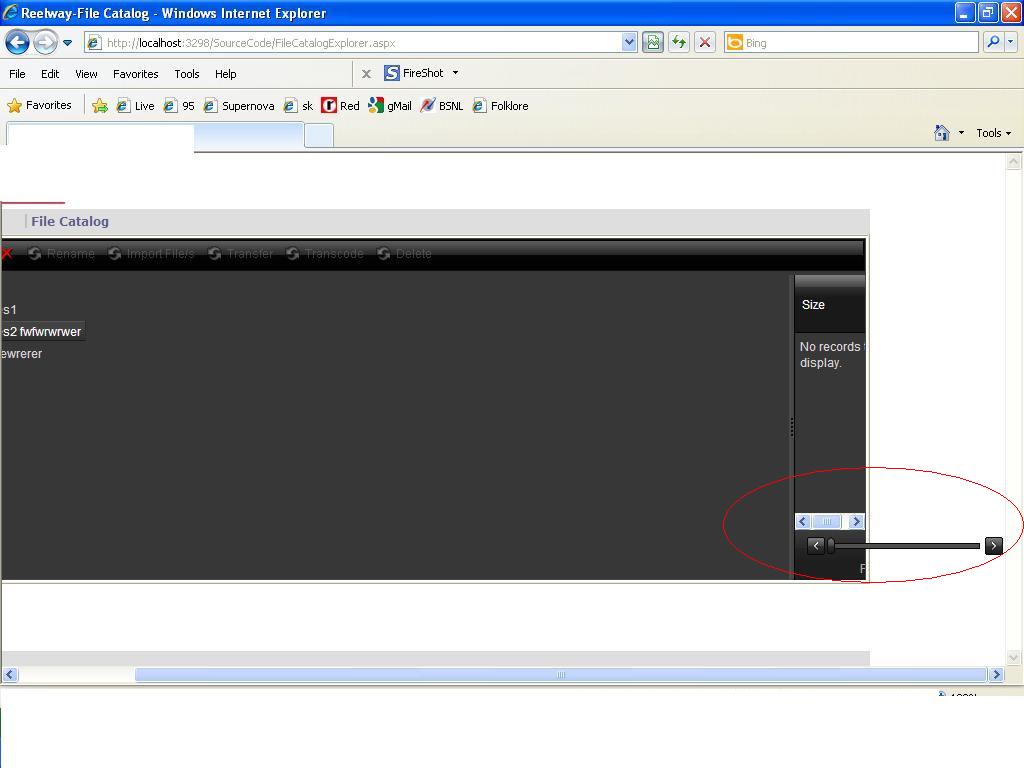Click the splitter bar handle beside grid
This screenshot has width=1024, height=768.
pos(792,427)
